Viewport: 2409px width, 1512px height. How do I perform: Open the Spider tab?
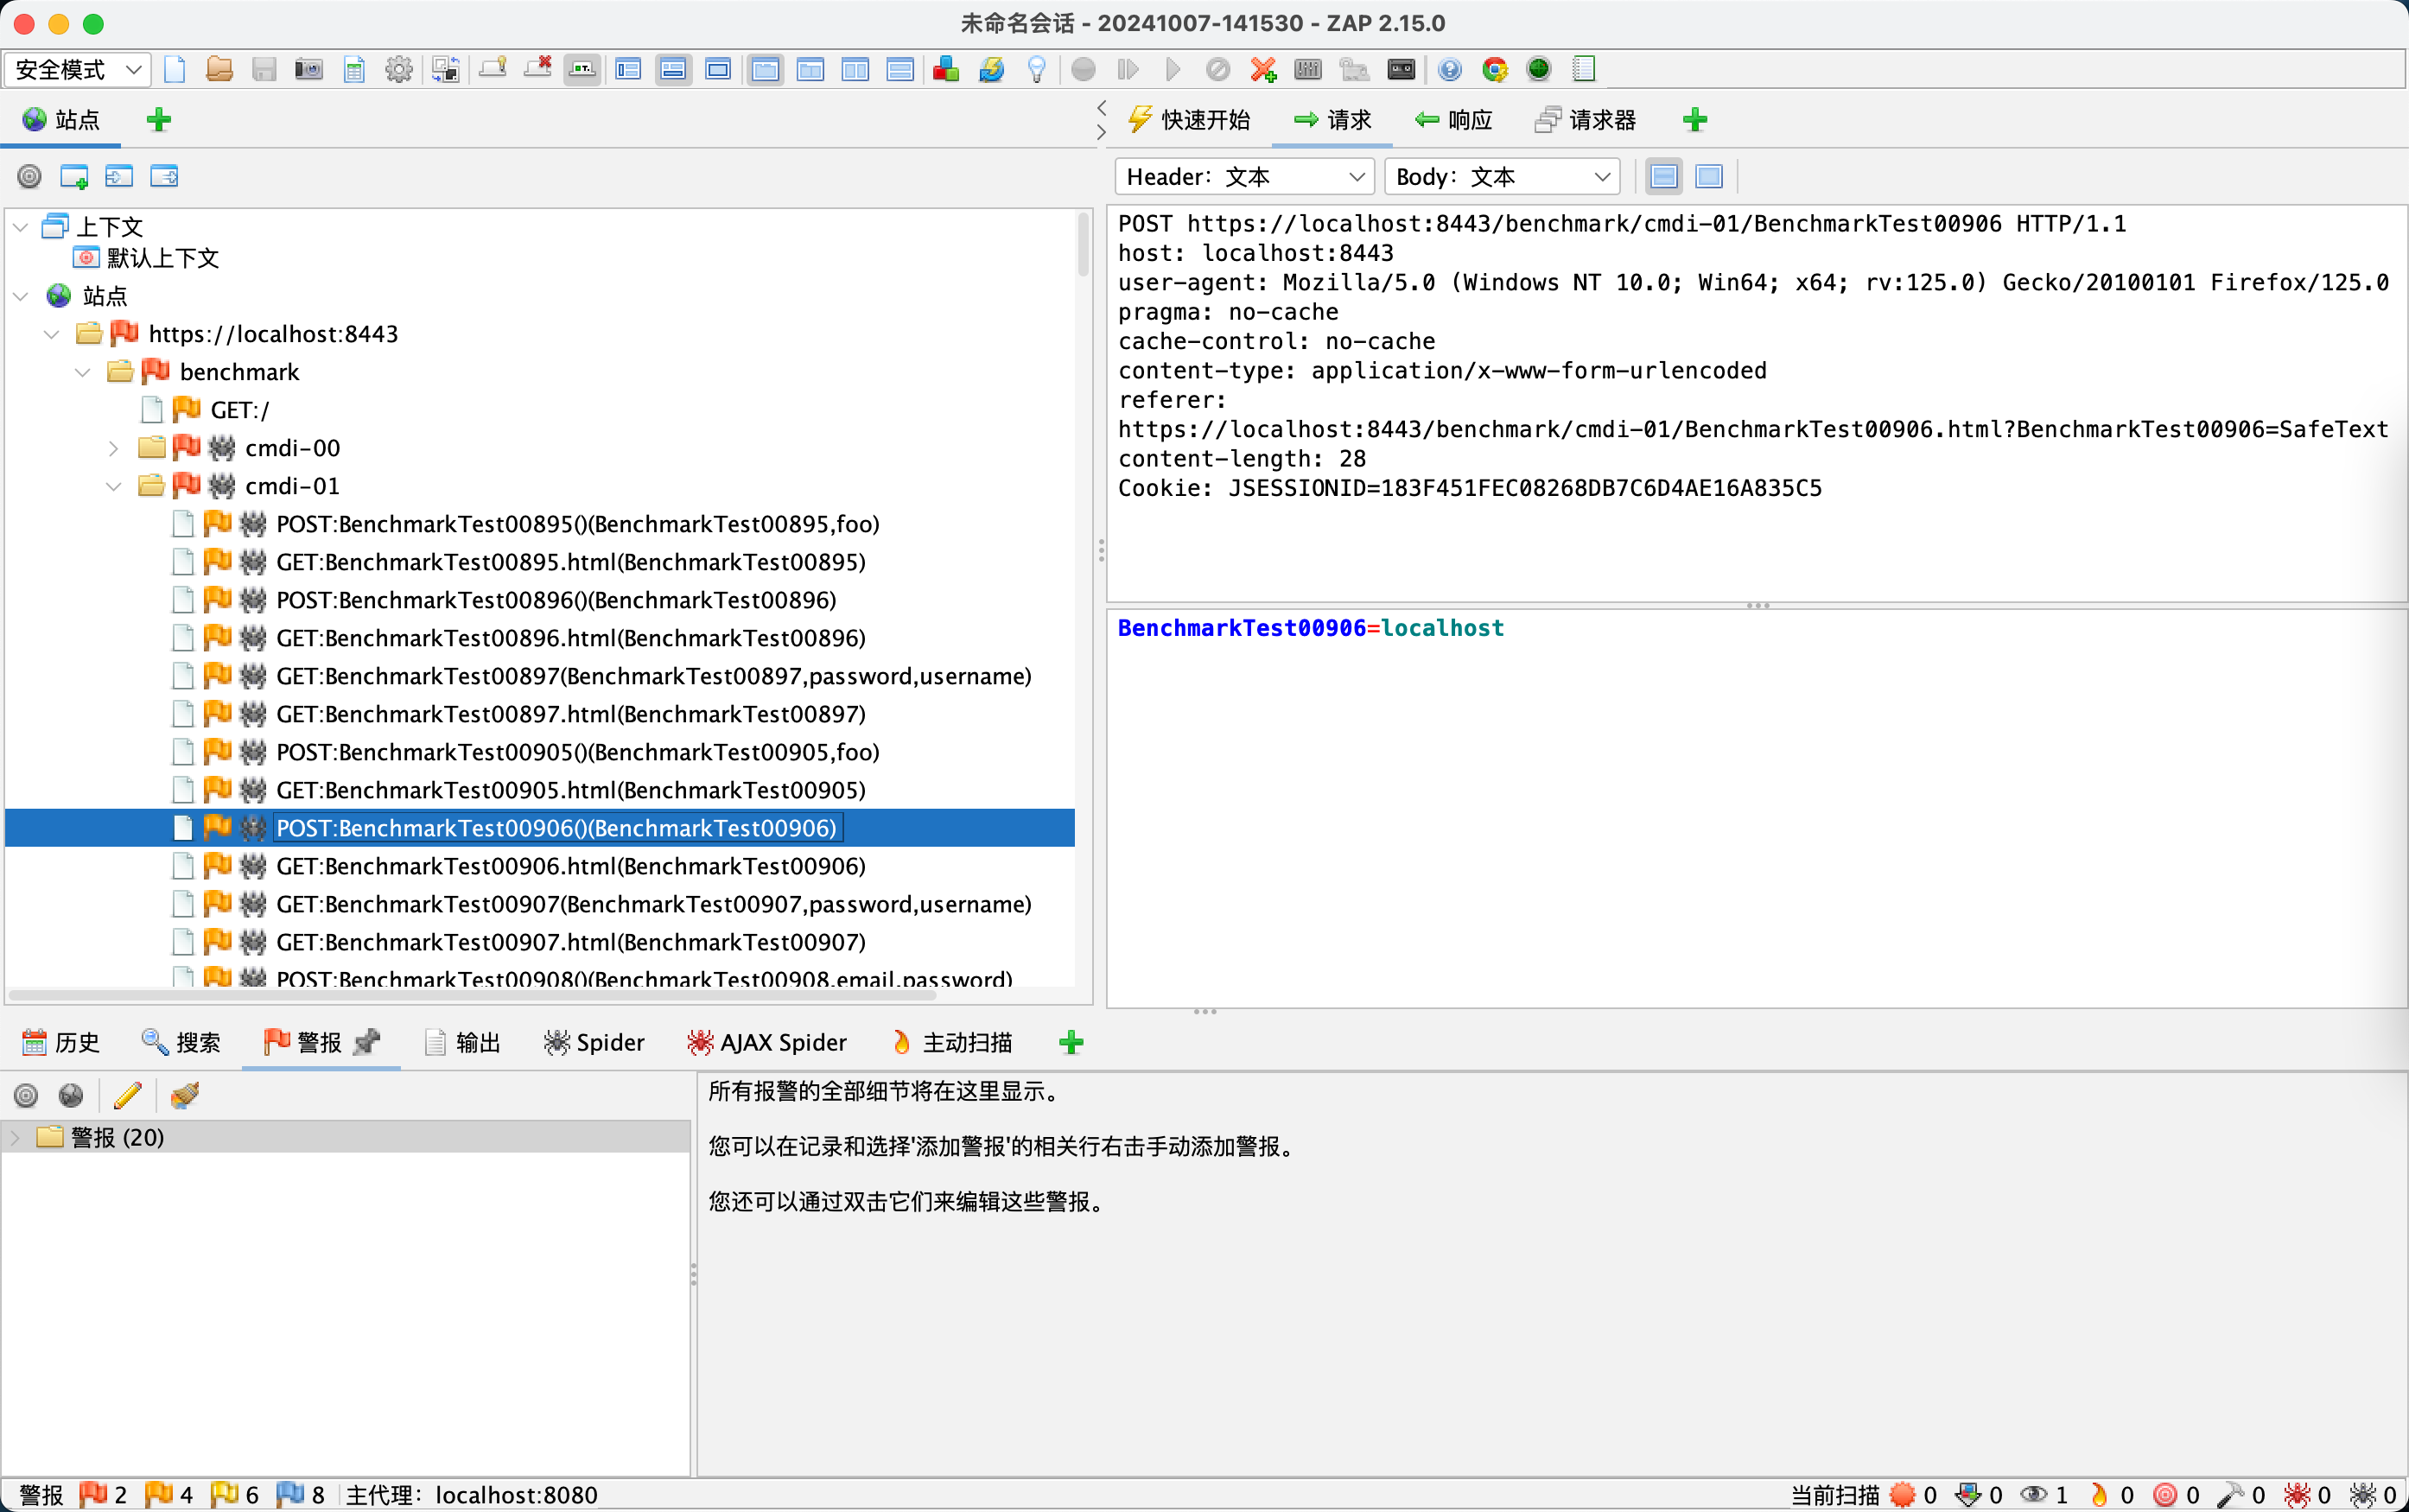594,1042
